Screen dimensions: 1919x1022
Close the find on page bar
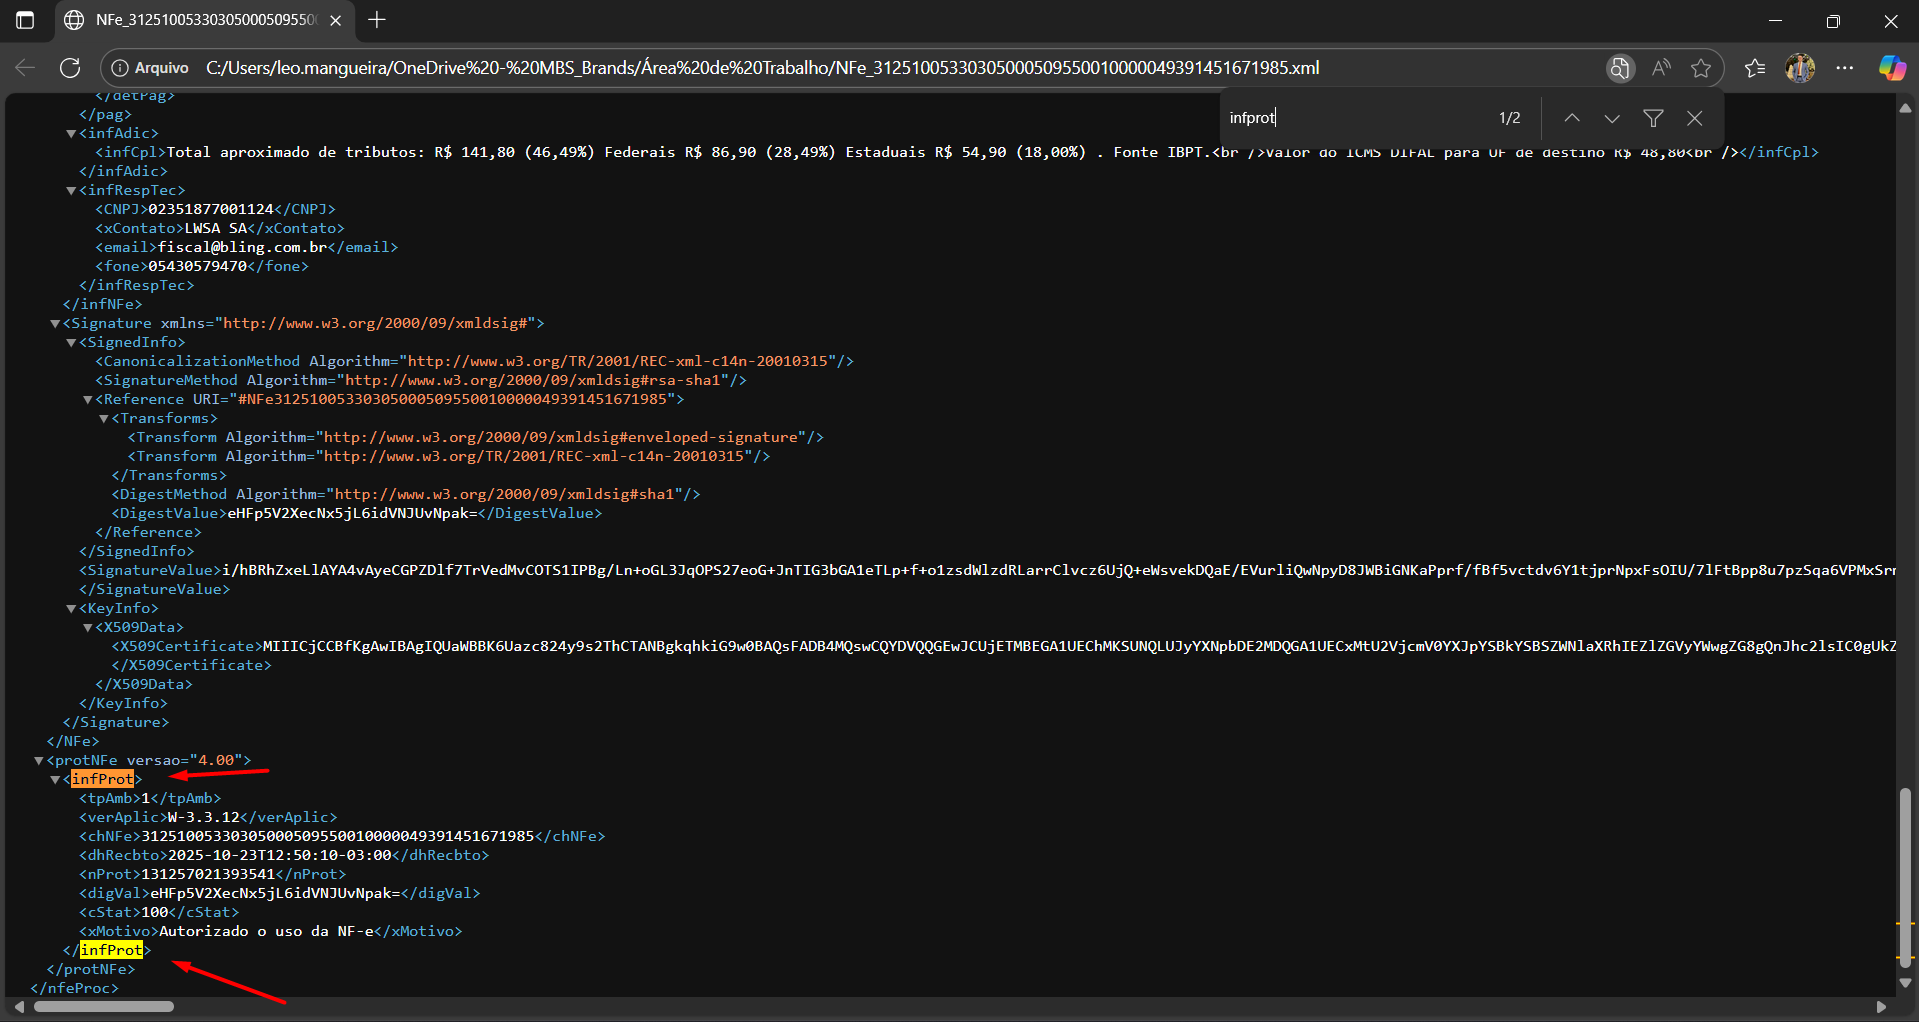(1694, 118)
